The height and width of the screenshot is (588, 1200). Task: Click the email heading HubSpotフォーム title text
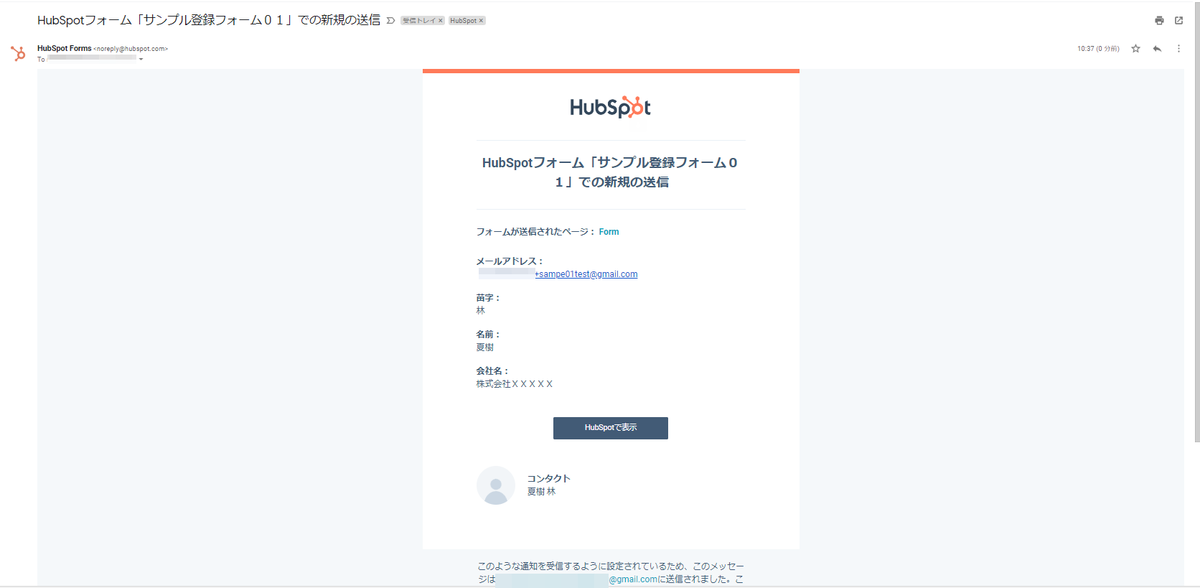[x=610, y=172]
